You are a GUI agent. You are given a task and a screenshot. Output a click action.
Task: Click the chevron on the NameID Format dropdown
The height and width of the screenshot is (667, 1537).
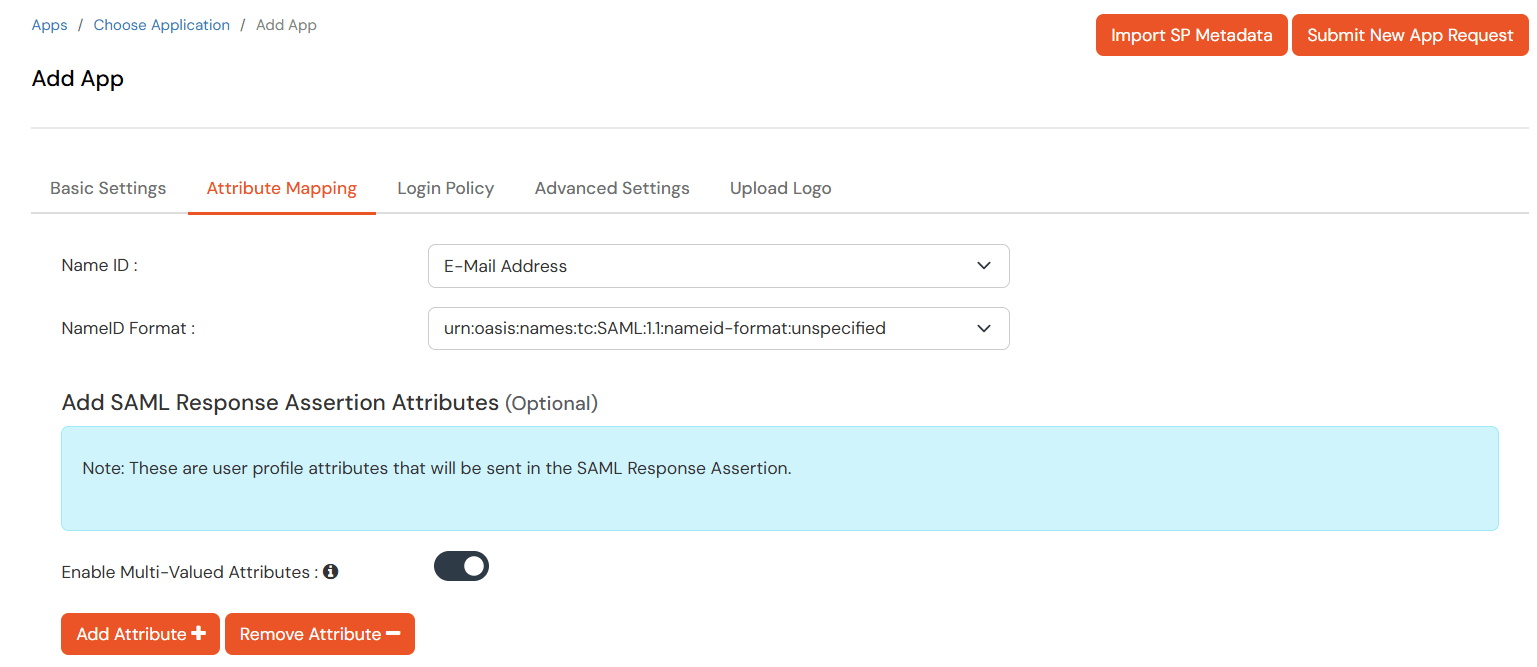986,328
